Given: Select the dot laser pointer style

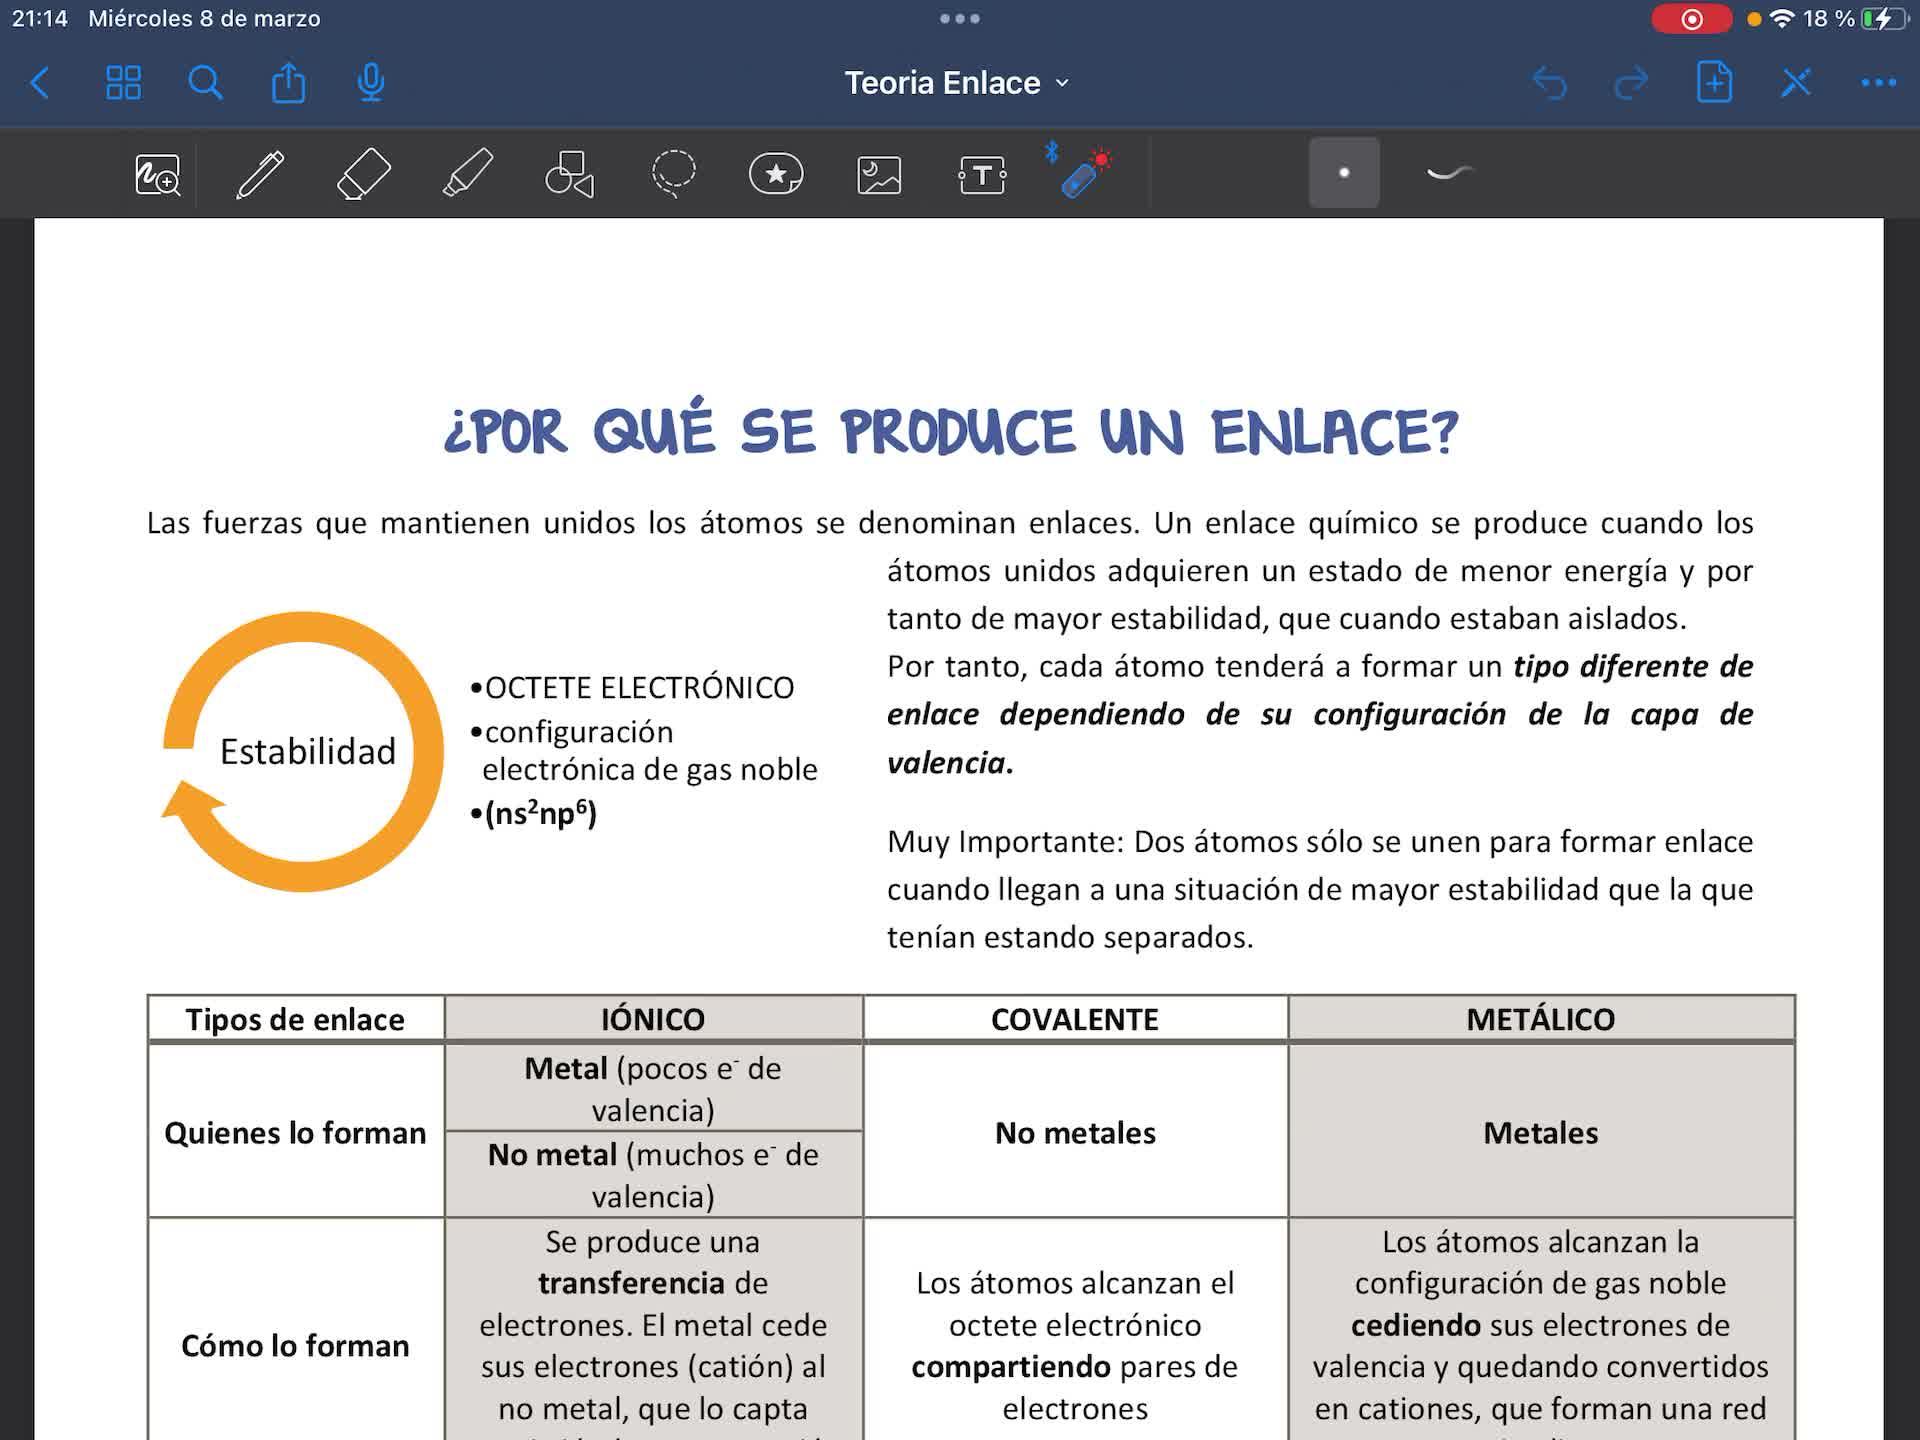Looking at the screenshot, I should [x=1344, y=173].
